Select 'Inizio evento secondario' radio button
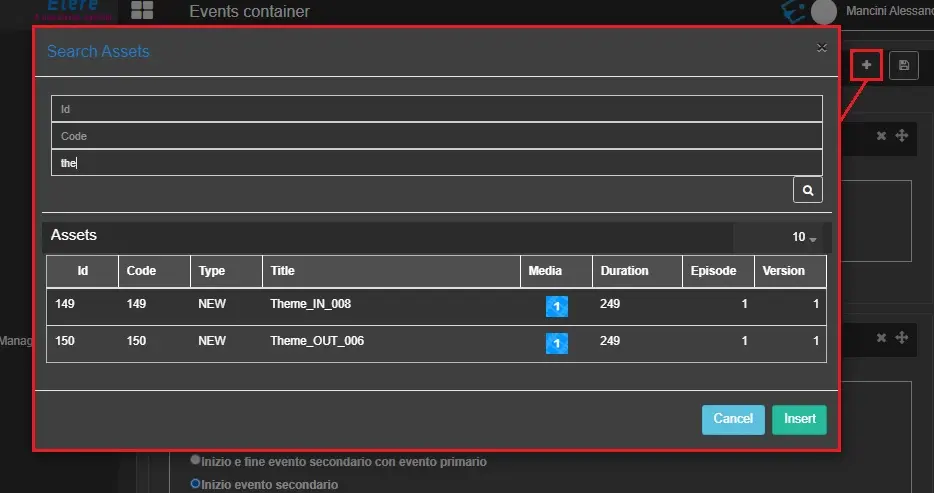The height and width of the screenshot is (493, 934). tap(195, 484)
